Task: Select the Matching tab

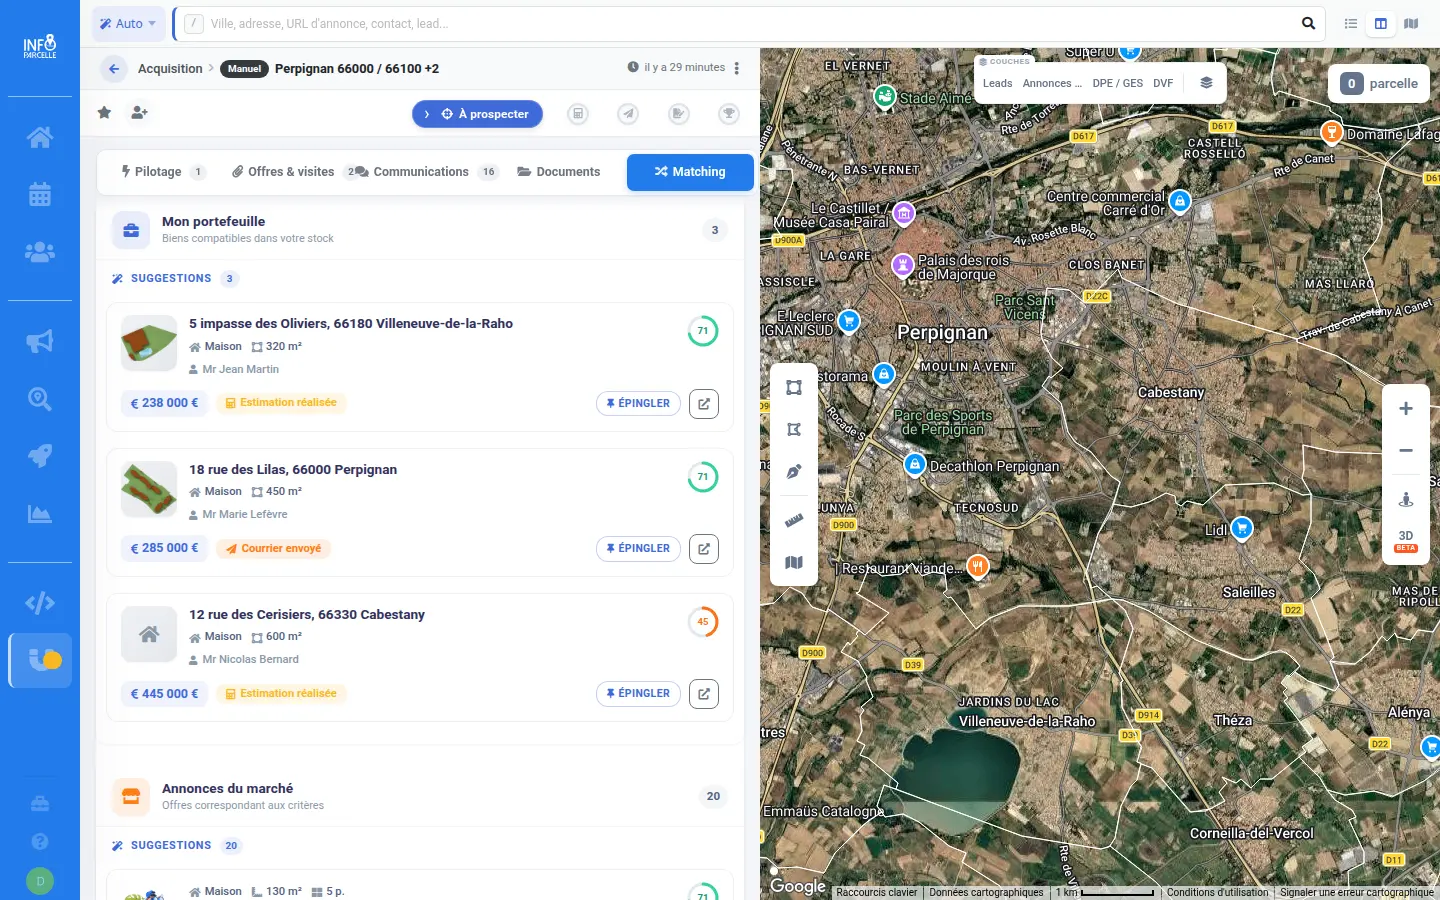Action: coord(690,172)
